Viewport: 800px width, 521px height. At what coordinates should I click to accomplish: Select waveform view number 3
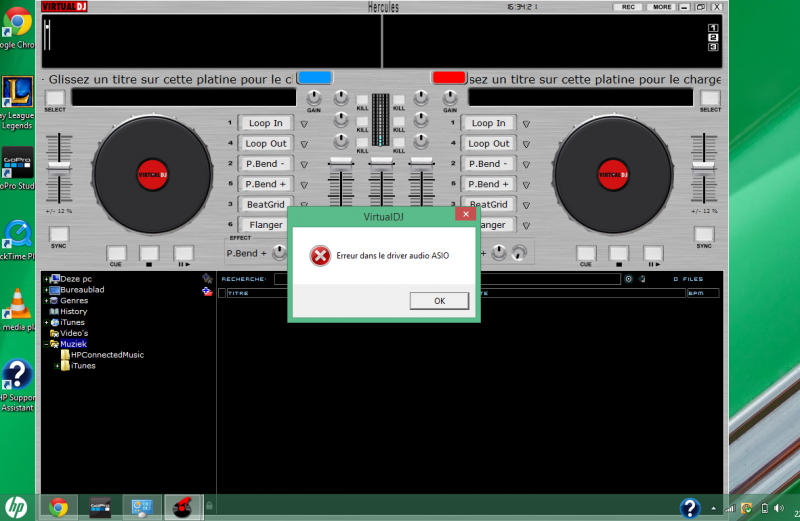click(x=713, y=47)
